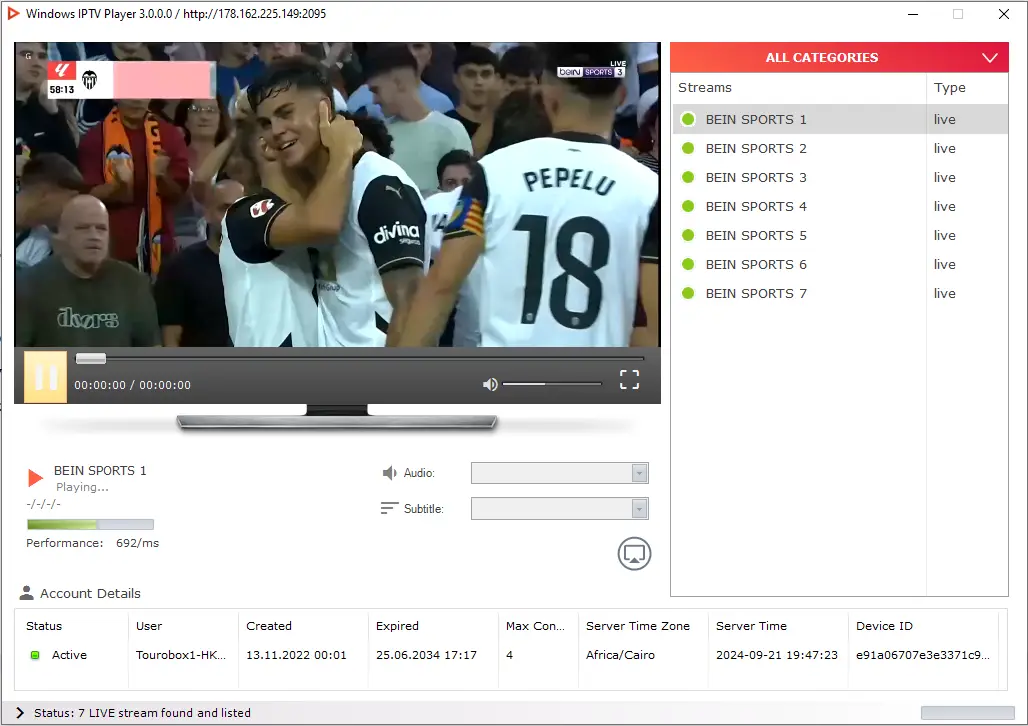Open the ALL CATEGORIES dropdown
The image size is (1028, 726).
click(839, 58)
